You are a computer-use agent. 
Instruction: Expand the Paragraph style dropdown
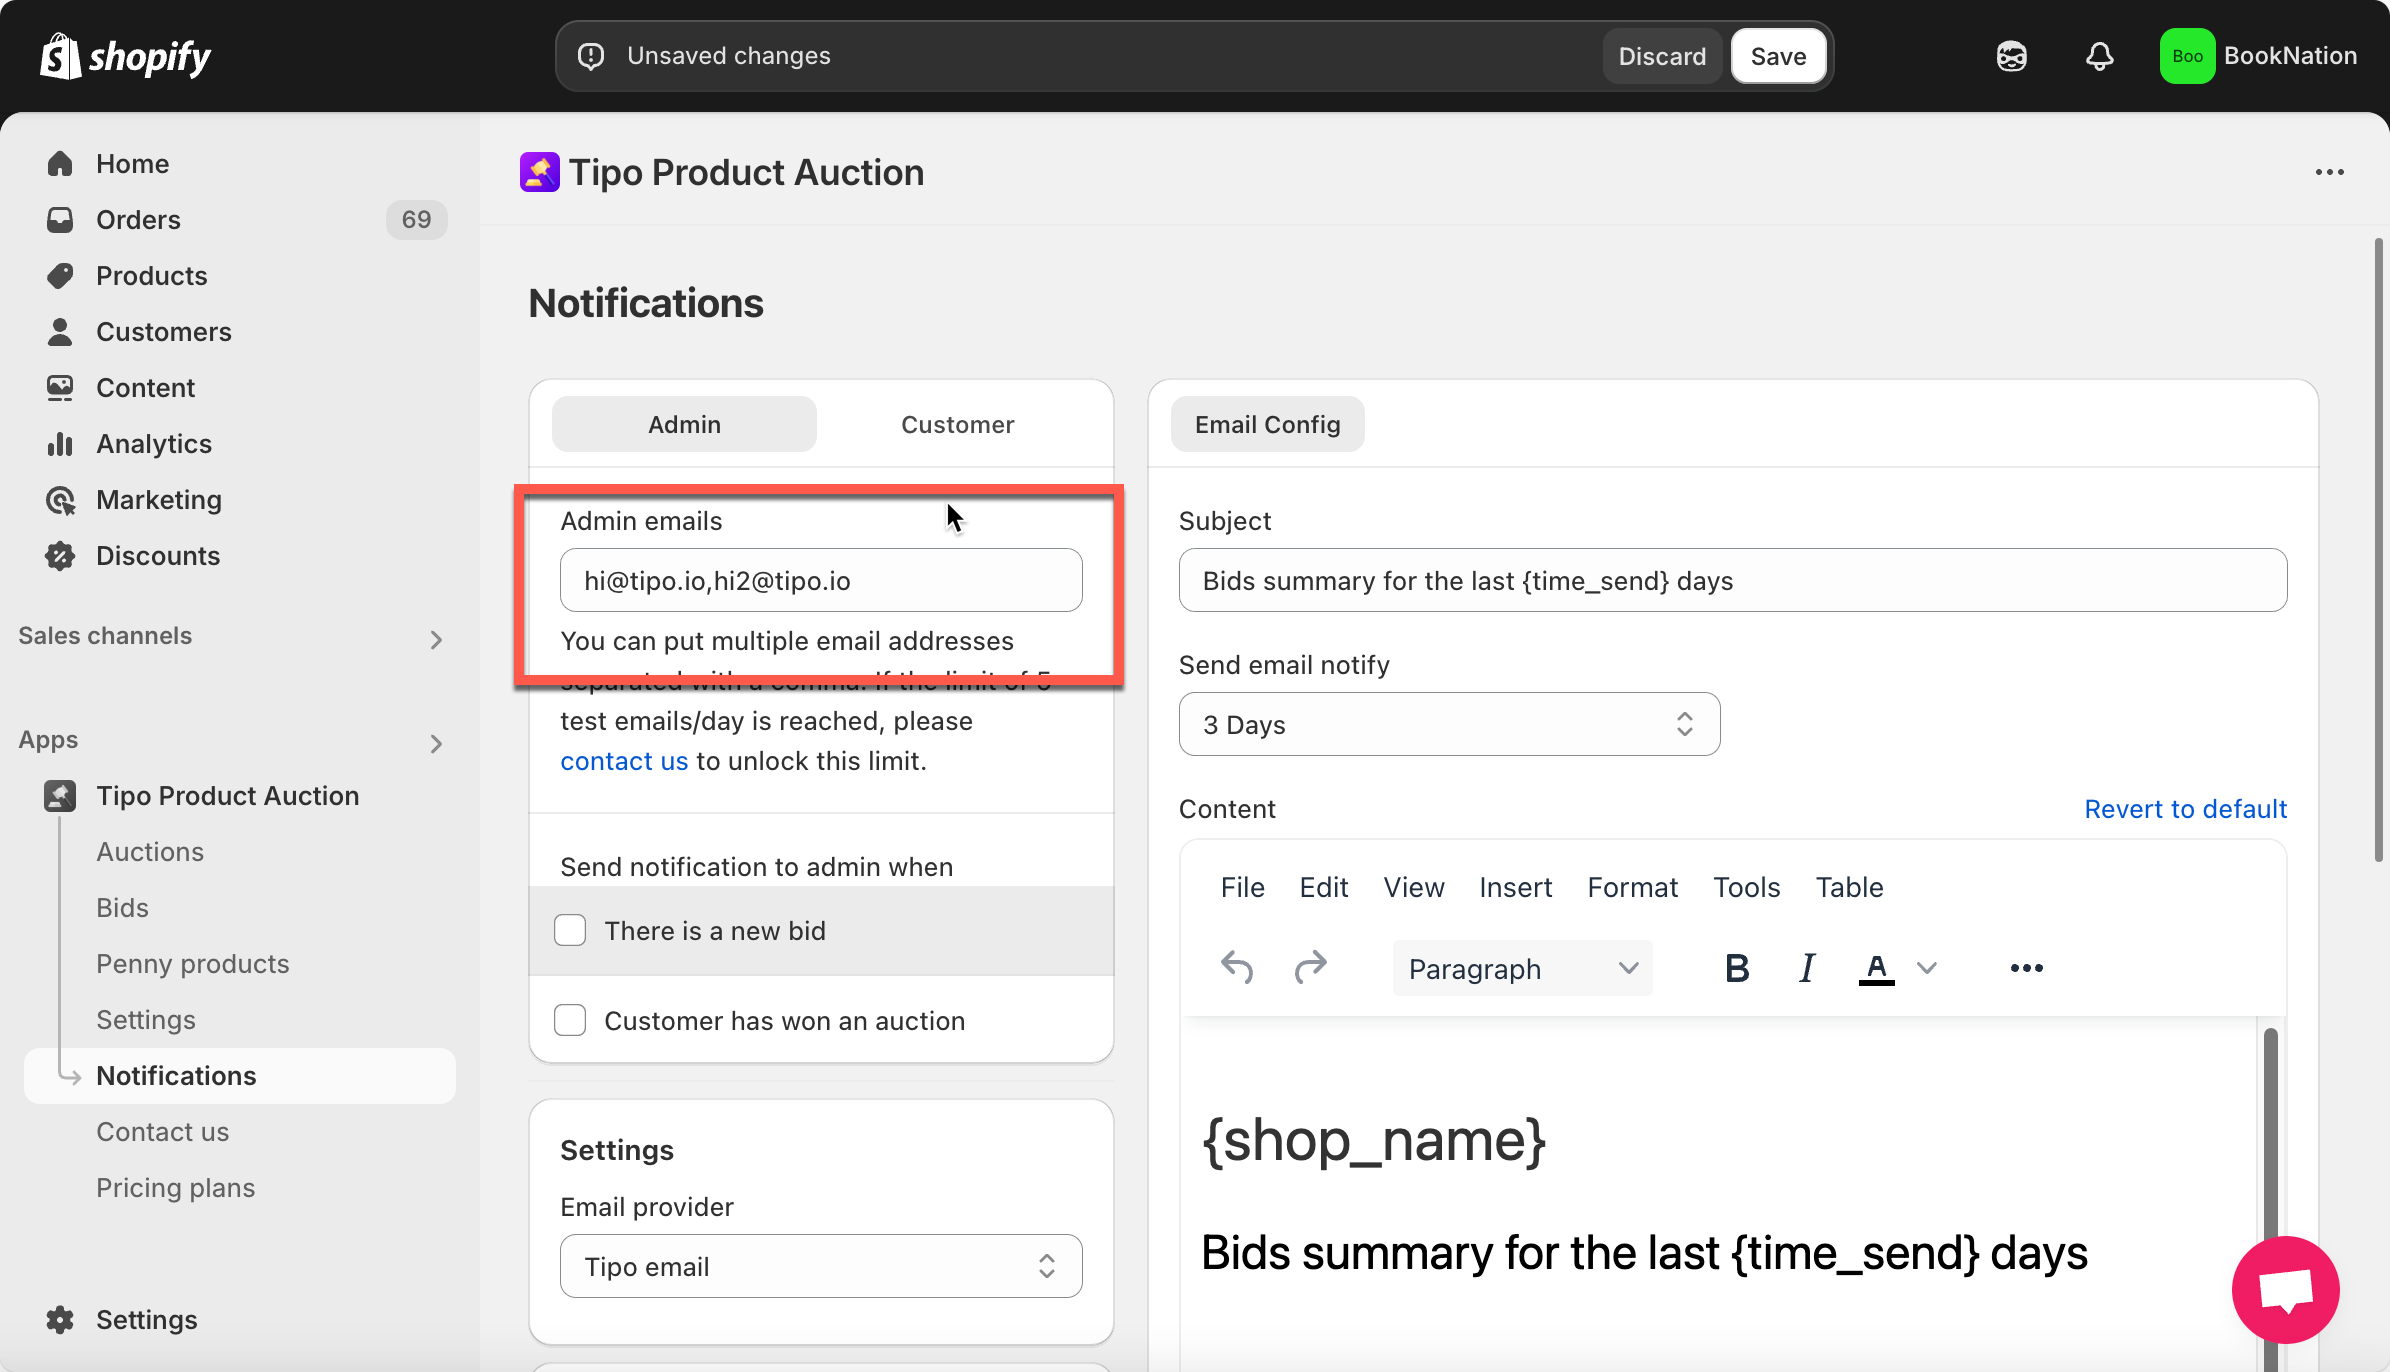(x=1521, y=968)
